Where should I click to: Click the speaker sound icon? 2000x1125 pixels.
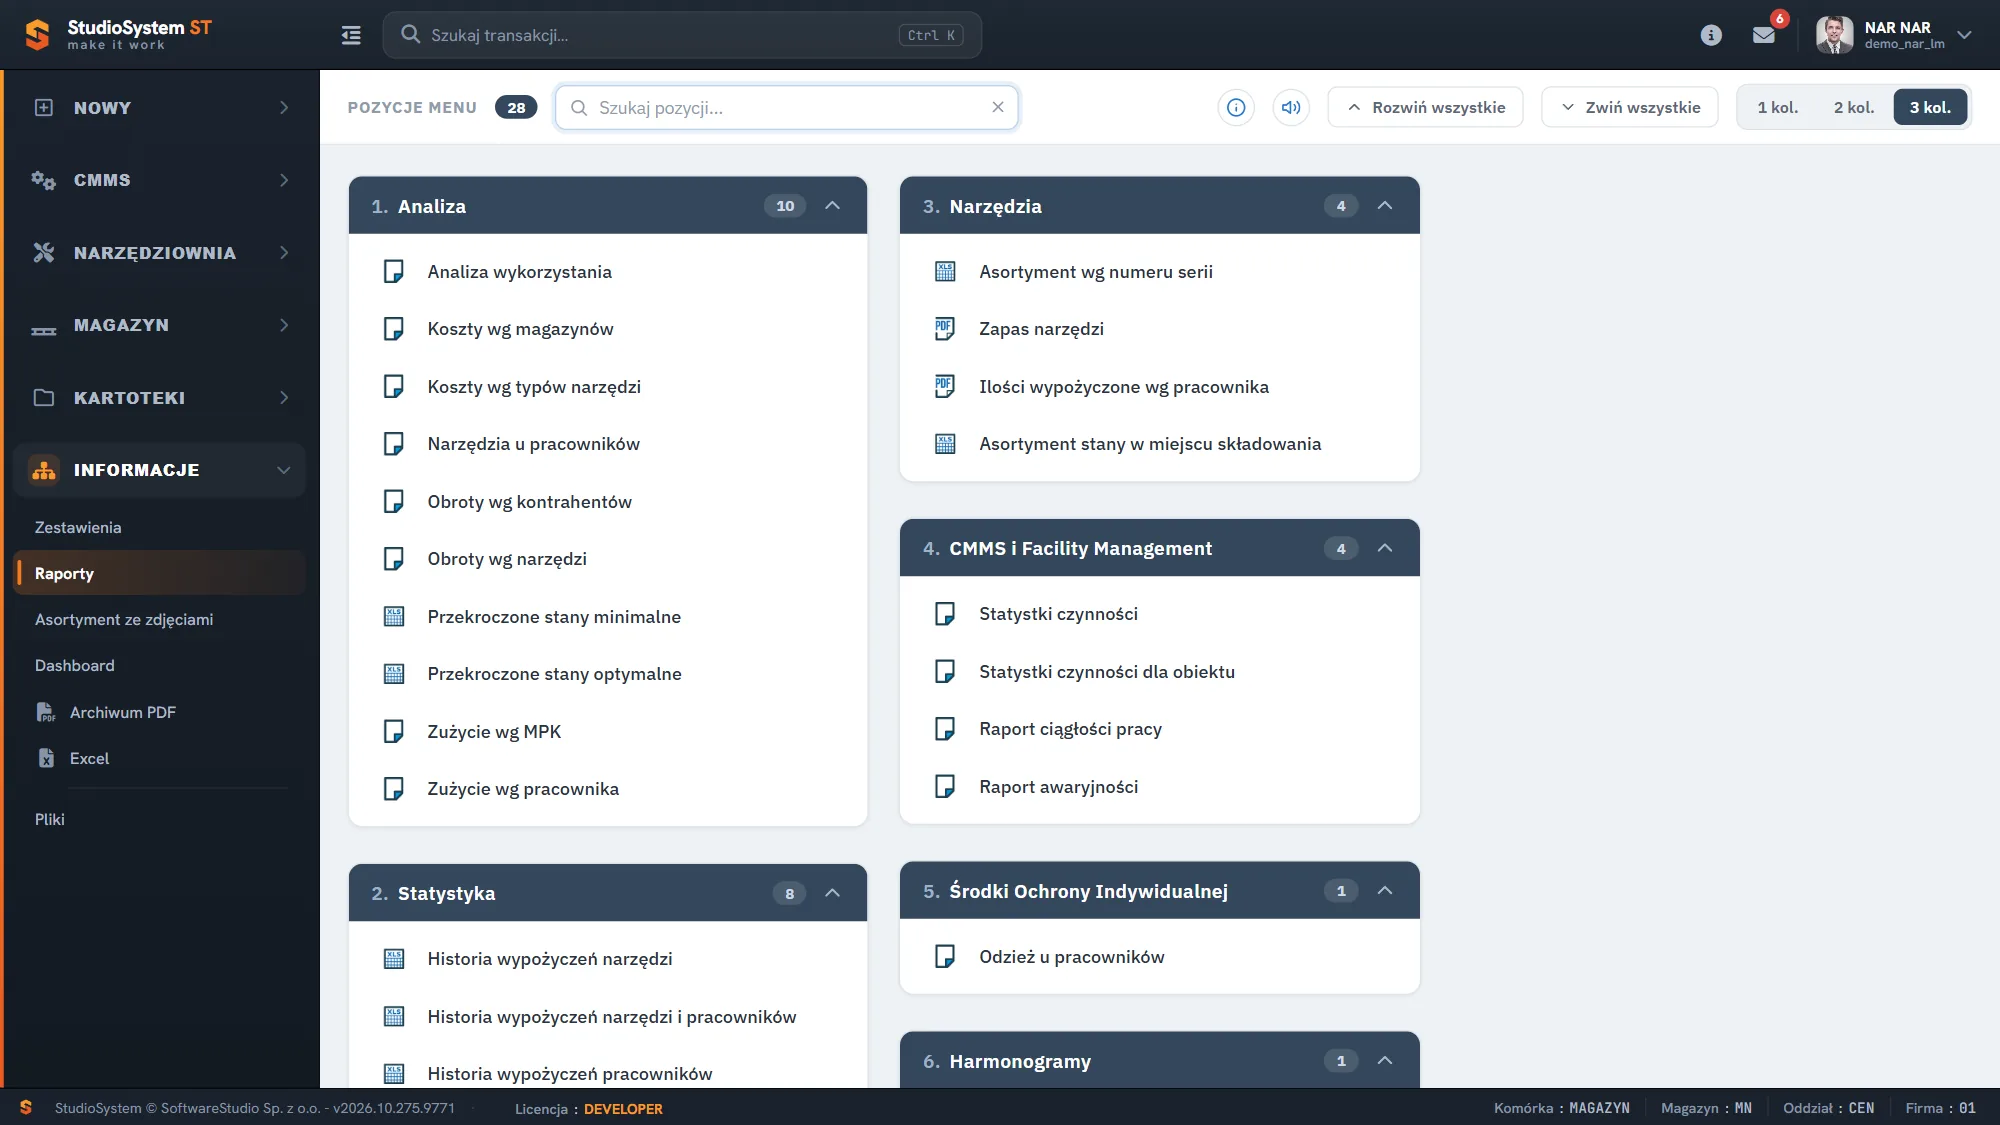tap(1291, 107)
